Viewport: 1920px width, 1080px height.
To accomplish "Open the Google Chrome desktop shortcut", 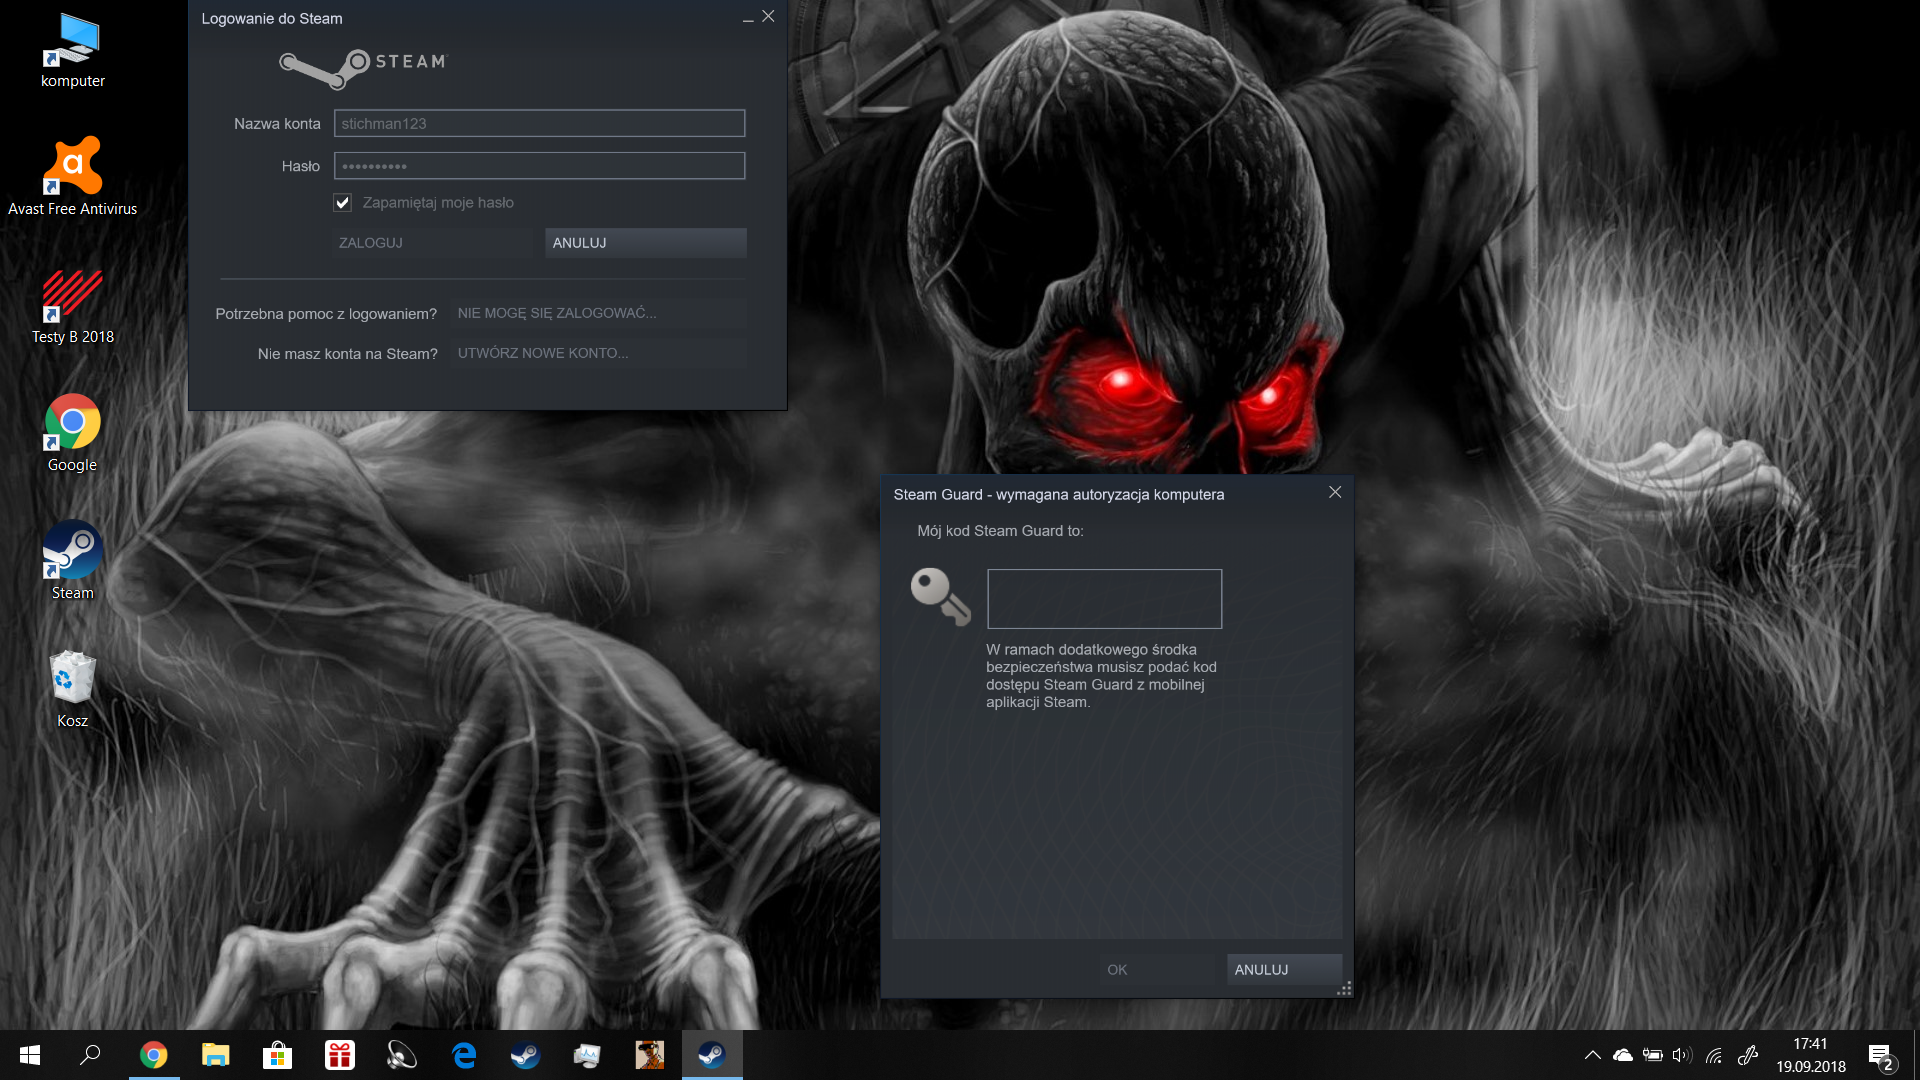I will (x=72, y=423).
